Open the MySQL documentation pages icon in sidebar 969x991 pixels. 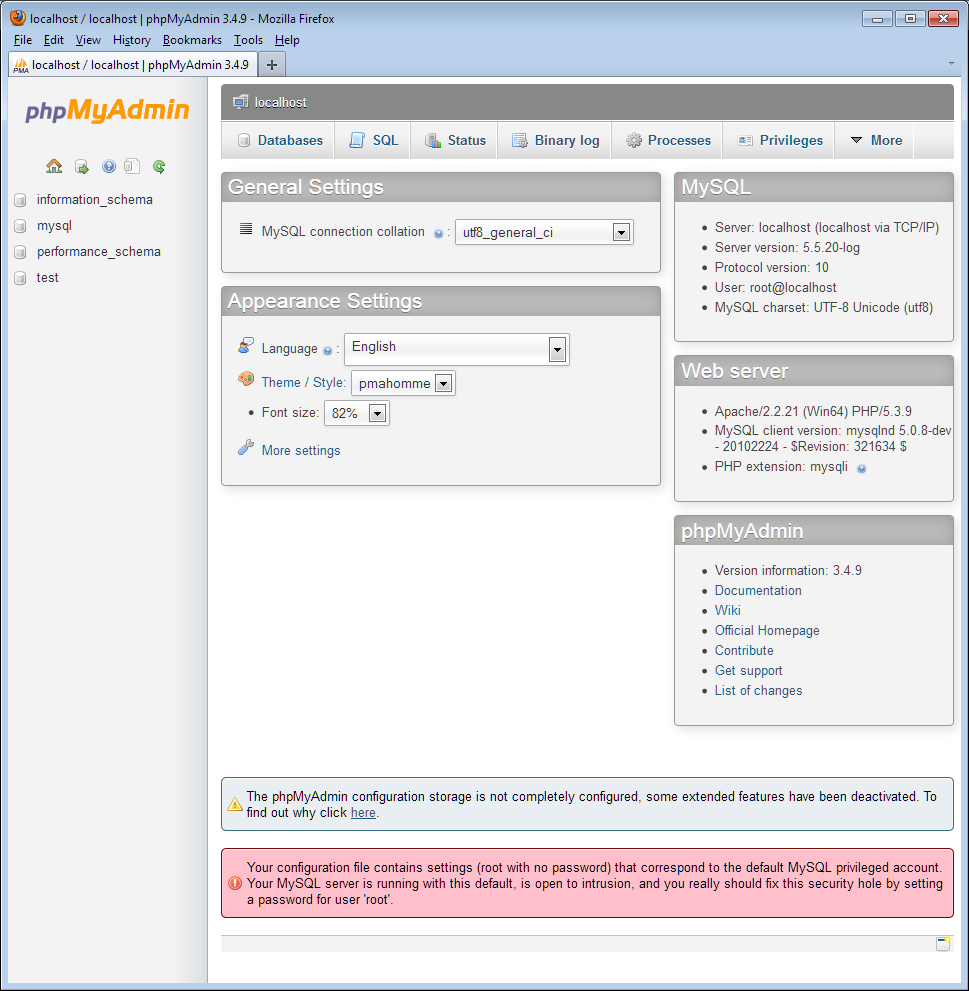(131, 166)
